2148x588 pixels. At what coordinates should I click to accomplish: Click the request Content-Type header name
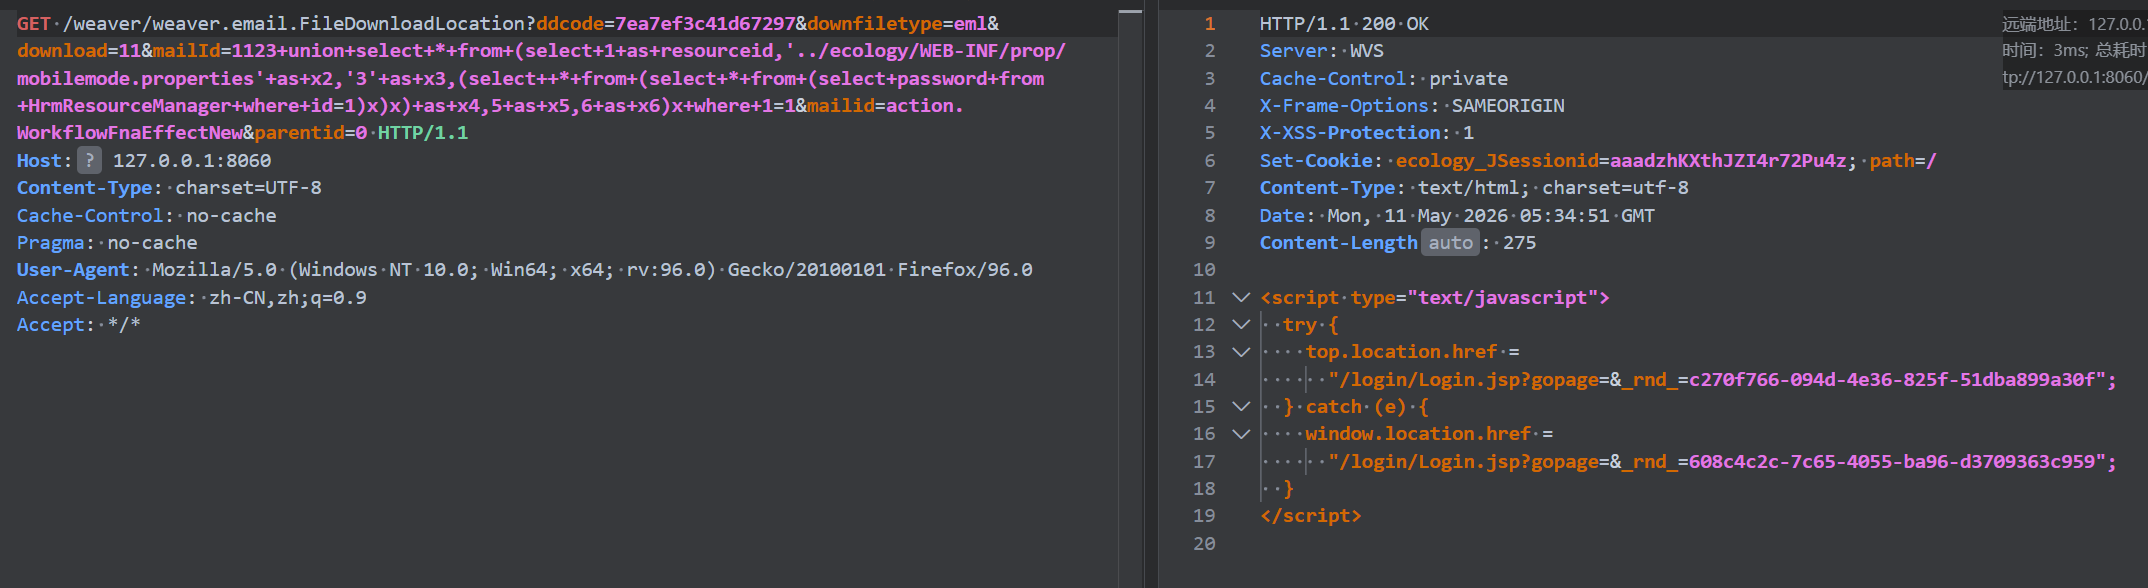(84, 187)
